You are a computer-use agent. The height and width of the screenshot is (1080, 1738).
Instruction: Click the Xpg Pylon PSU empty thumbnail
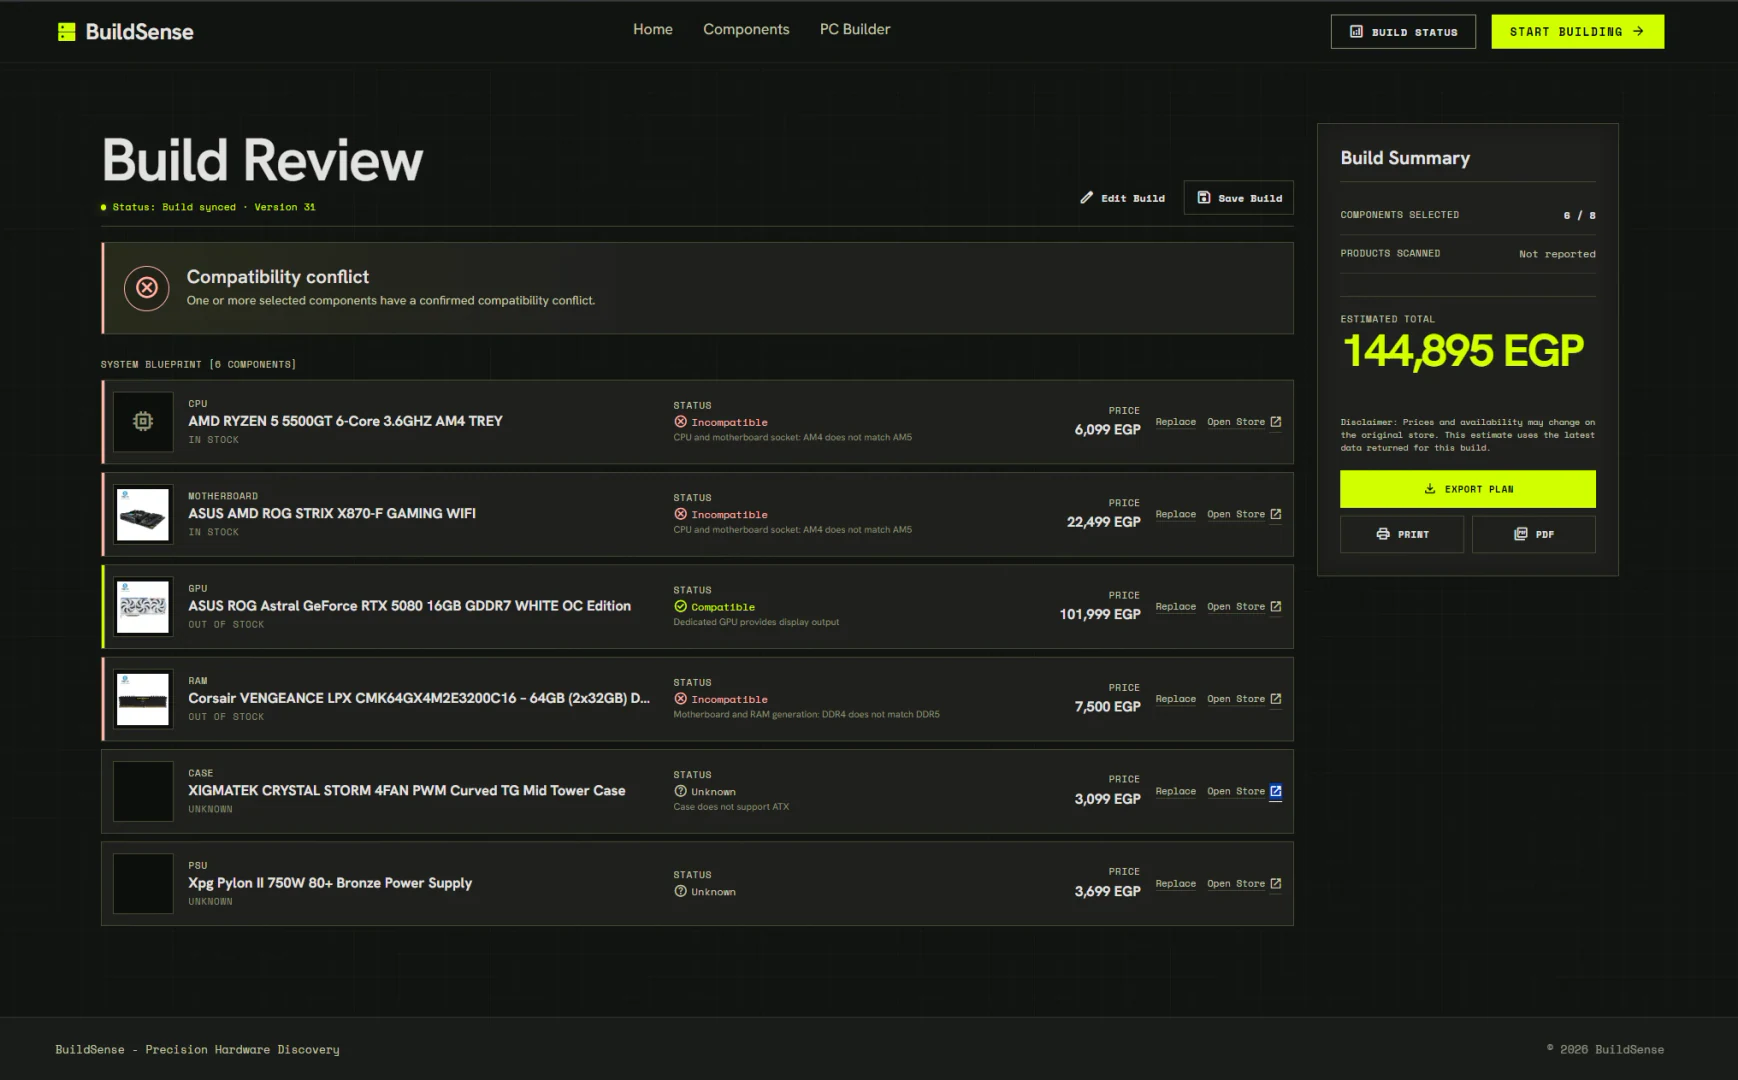[143, 884]
